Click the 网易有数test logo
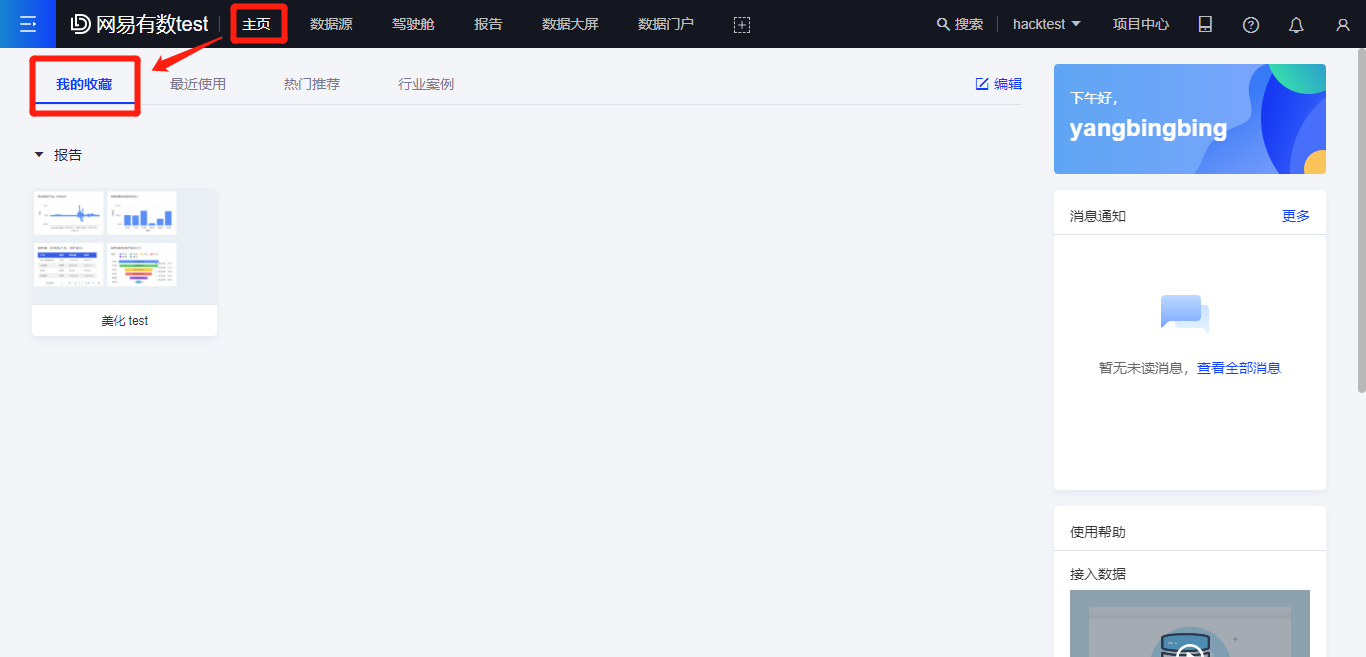The image size is (1366, 657). (x=139, y=24)
